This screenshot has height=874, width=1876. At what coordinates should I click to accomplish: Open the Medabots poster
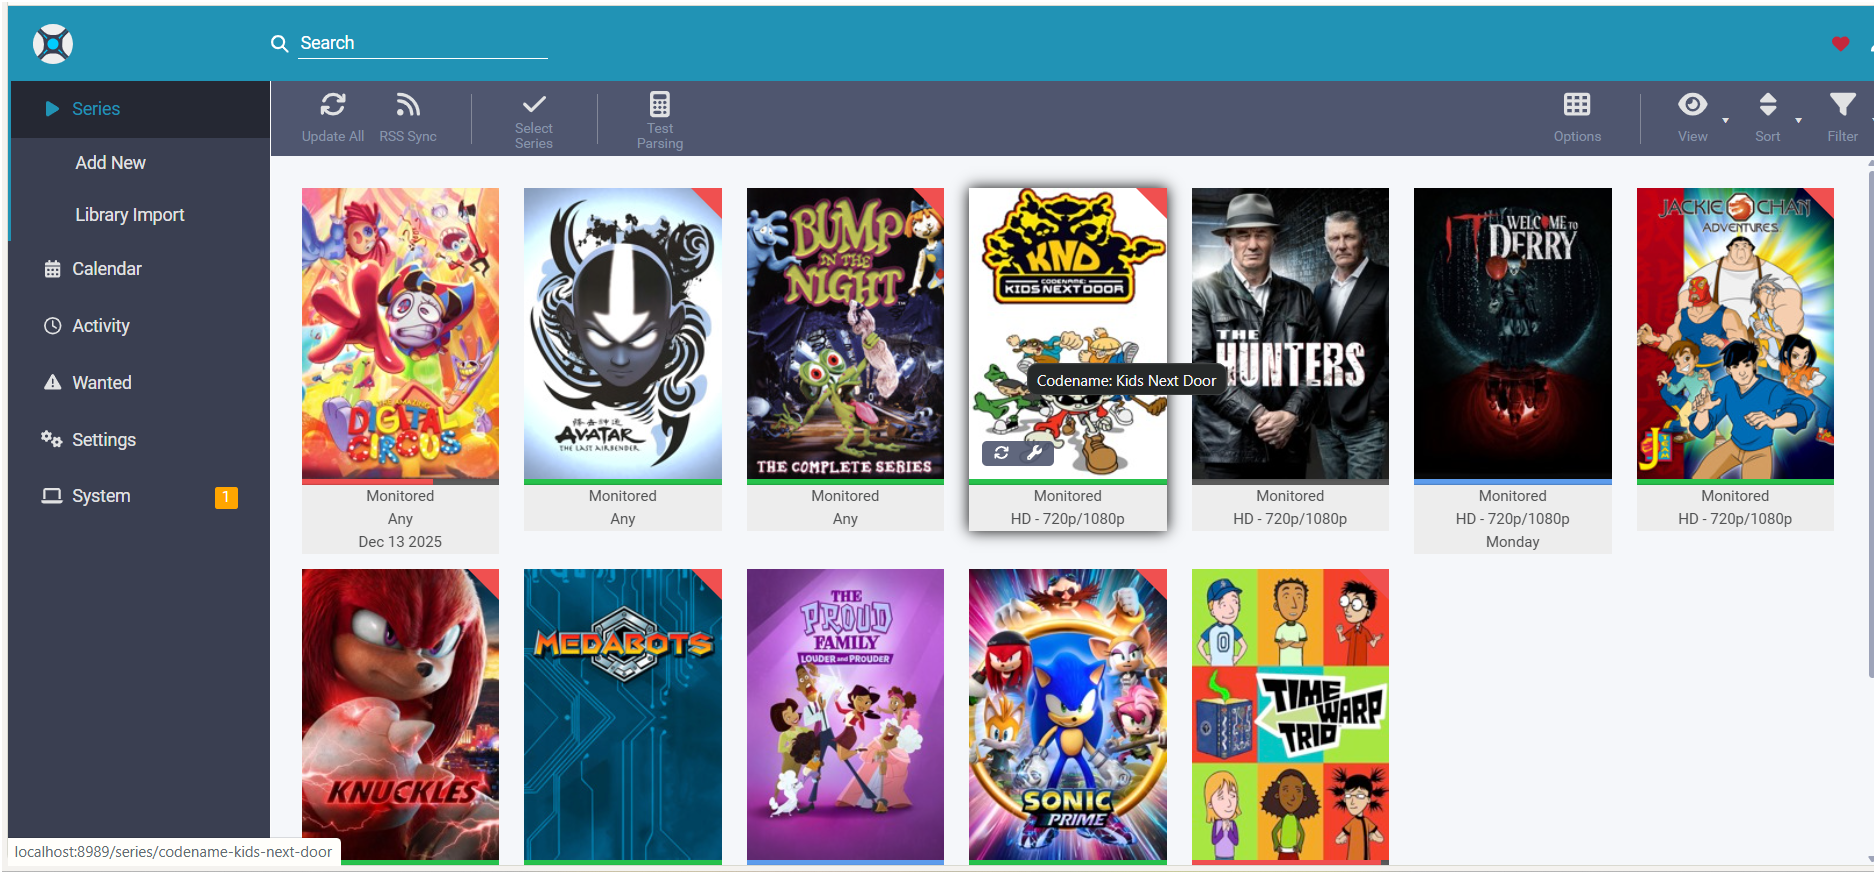tap(623, 715)
